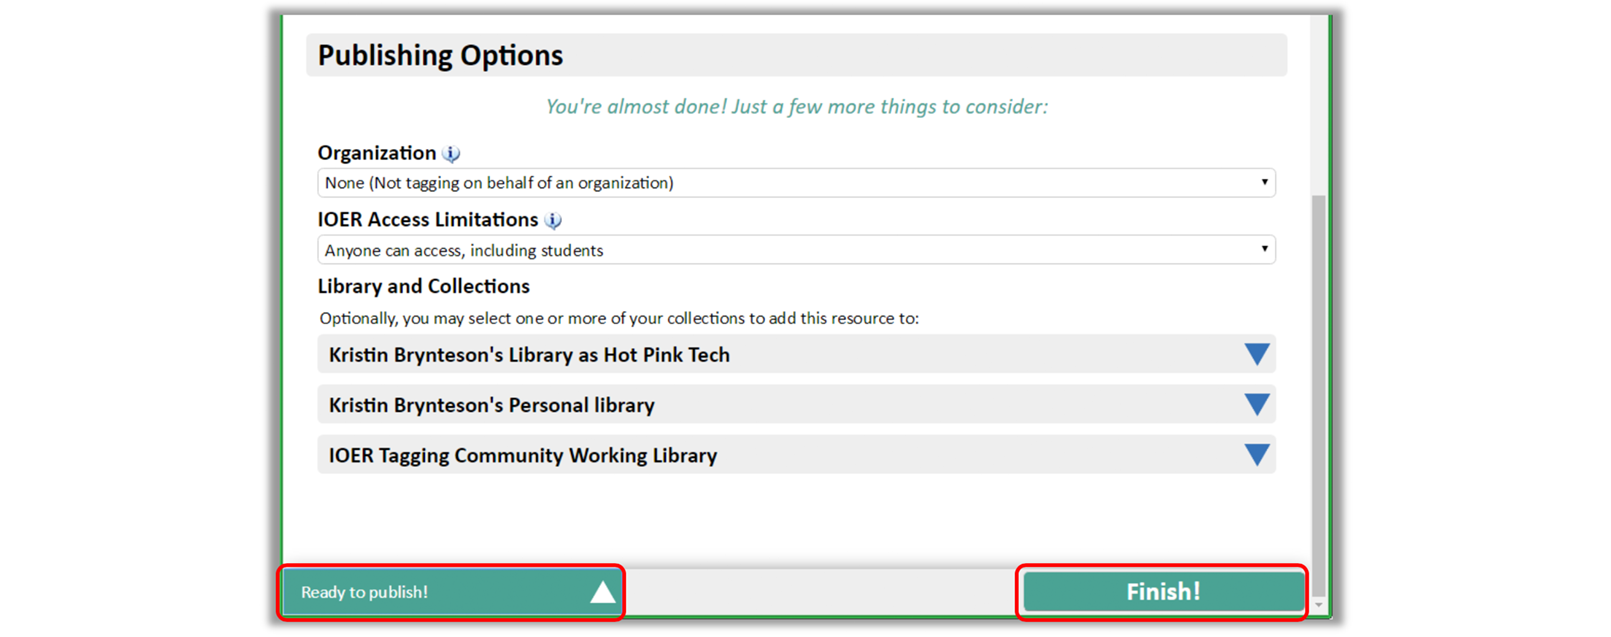Click the vertical scrollbar thumb
This screenshot has height=637, width=1611.
coord(1319,390)
